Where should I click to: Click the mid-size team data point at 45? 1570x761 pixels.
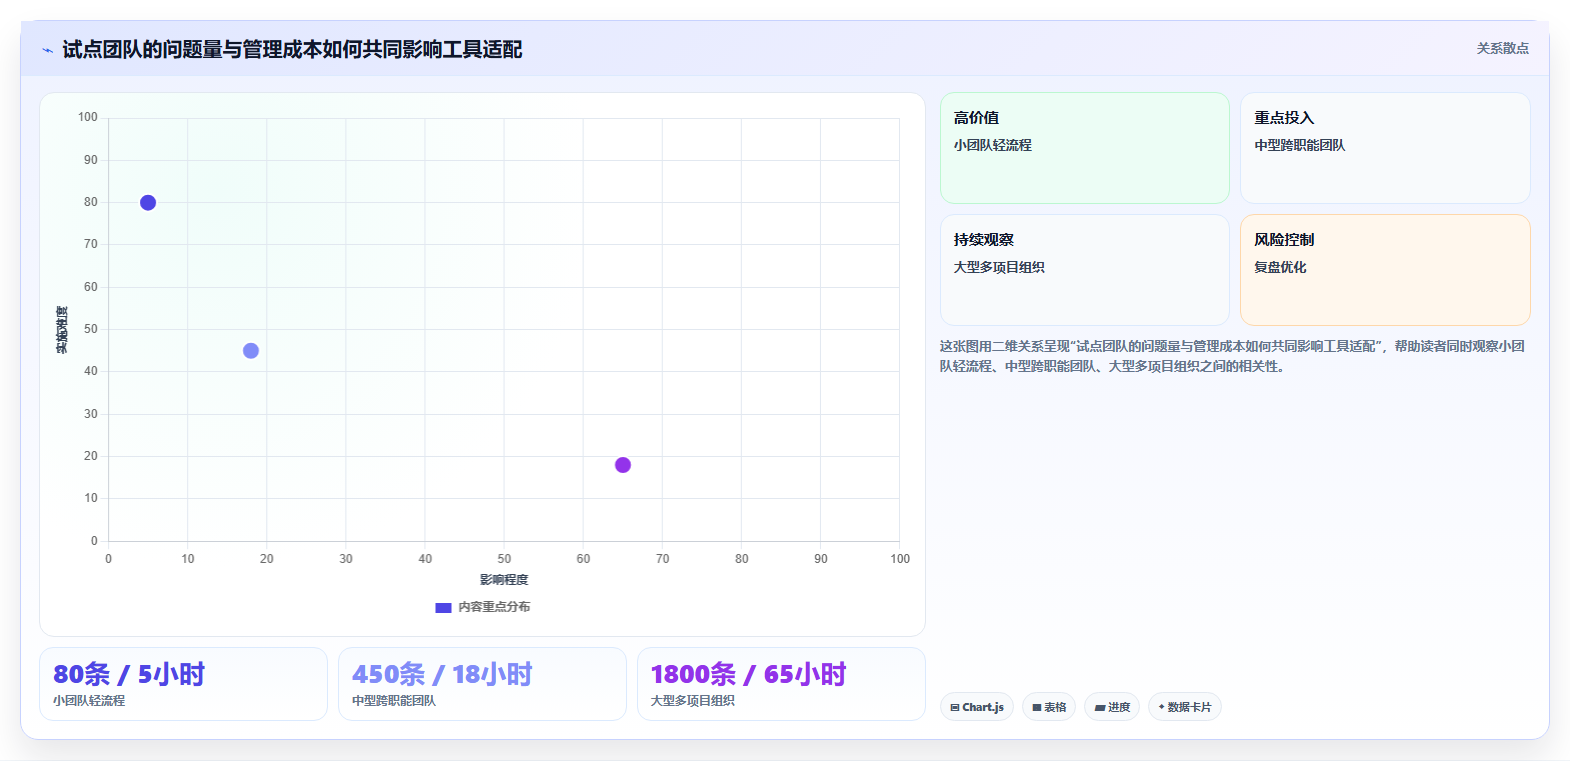[x=251, y=351]
